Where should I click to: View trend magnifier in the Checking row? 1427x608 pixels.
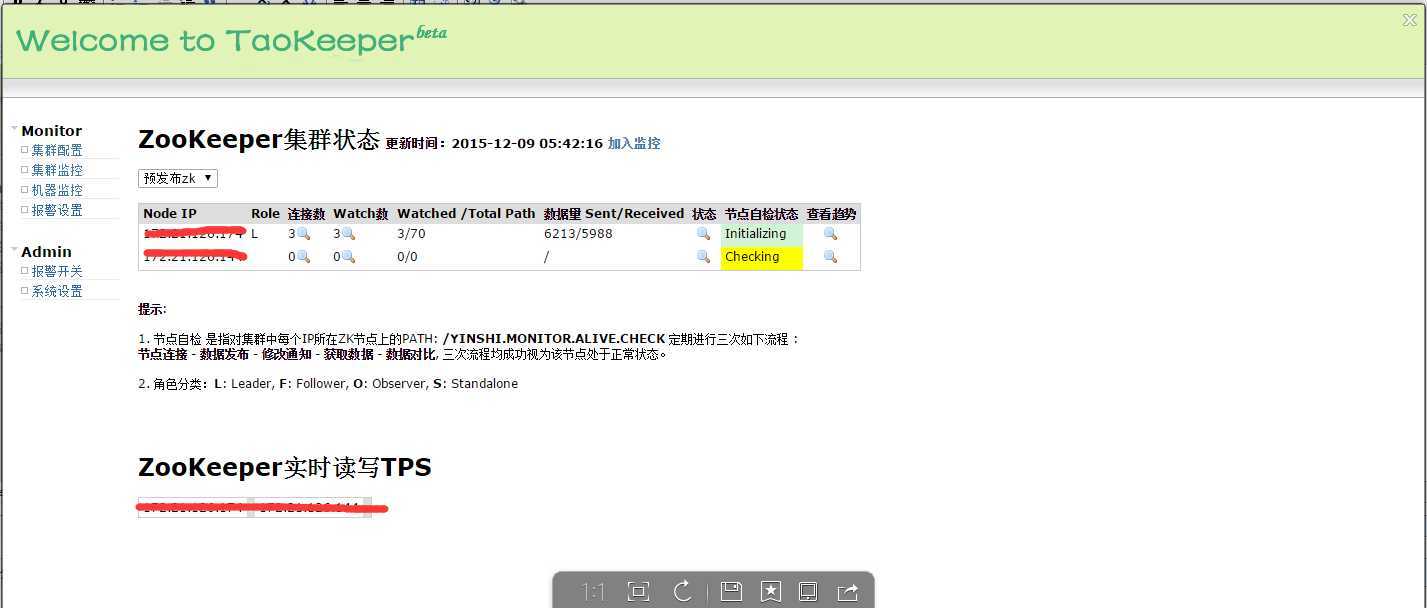click(830, 257)
